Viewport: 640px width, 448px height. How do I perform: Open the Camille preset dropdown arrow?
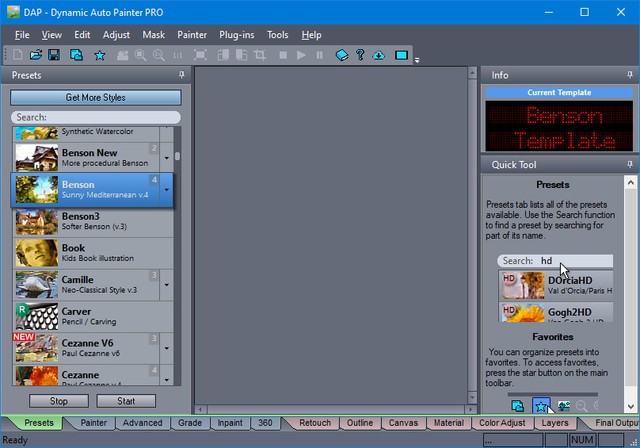pyautogui.click(x=167, y=286)
